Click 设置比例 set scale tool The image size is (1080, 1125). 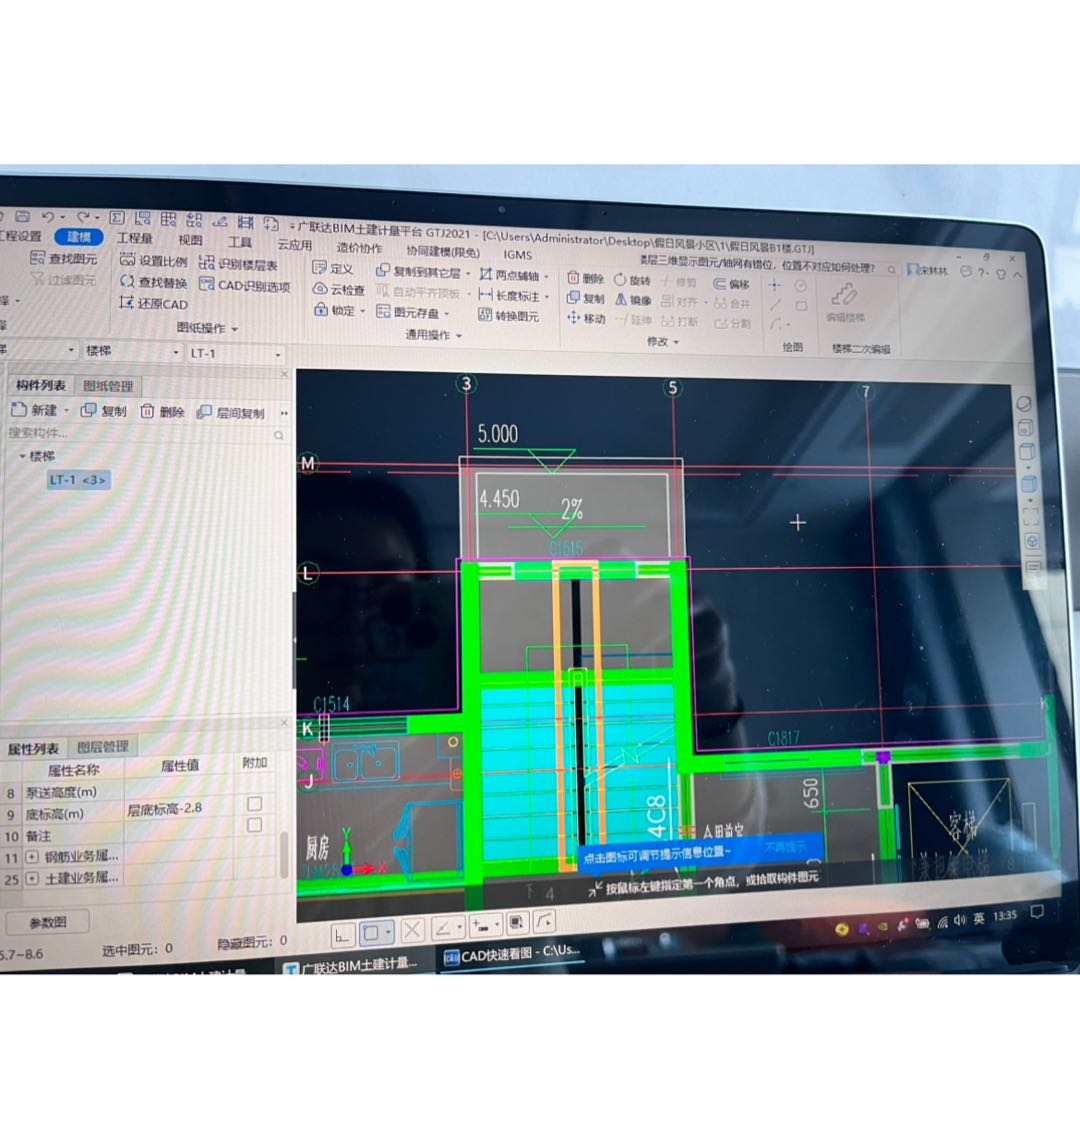[154, 260]
